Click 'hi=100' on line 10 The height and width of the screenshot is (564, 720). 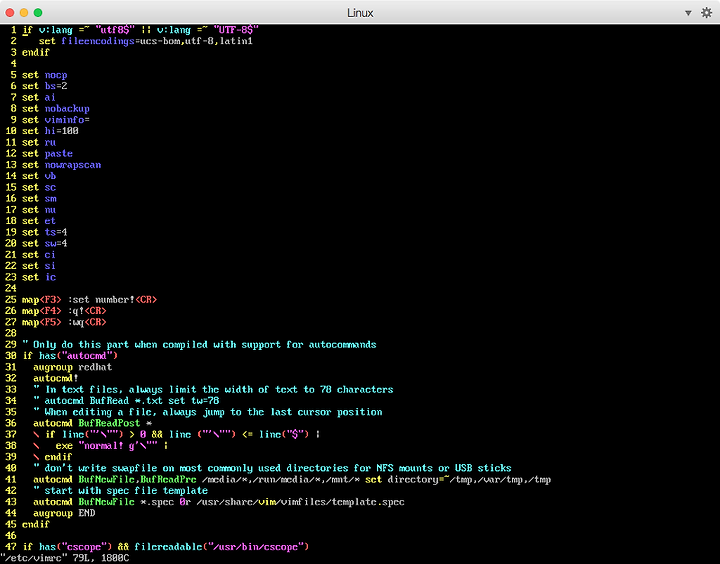pos(62,131)
